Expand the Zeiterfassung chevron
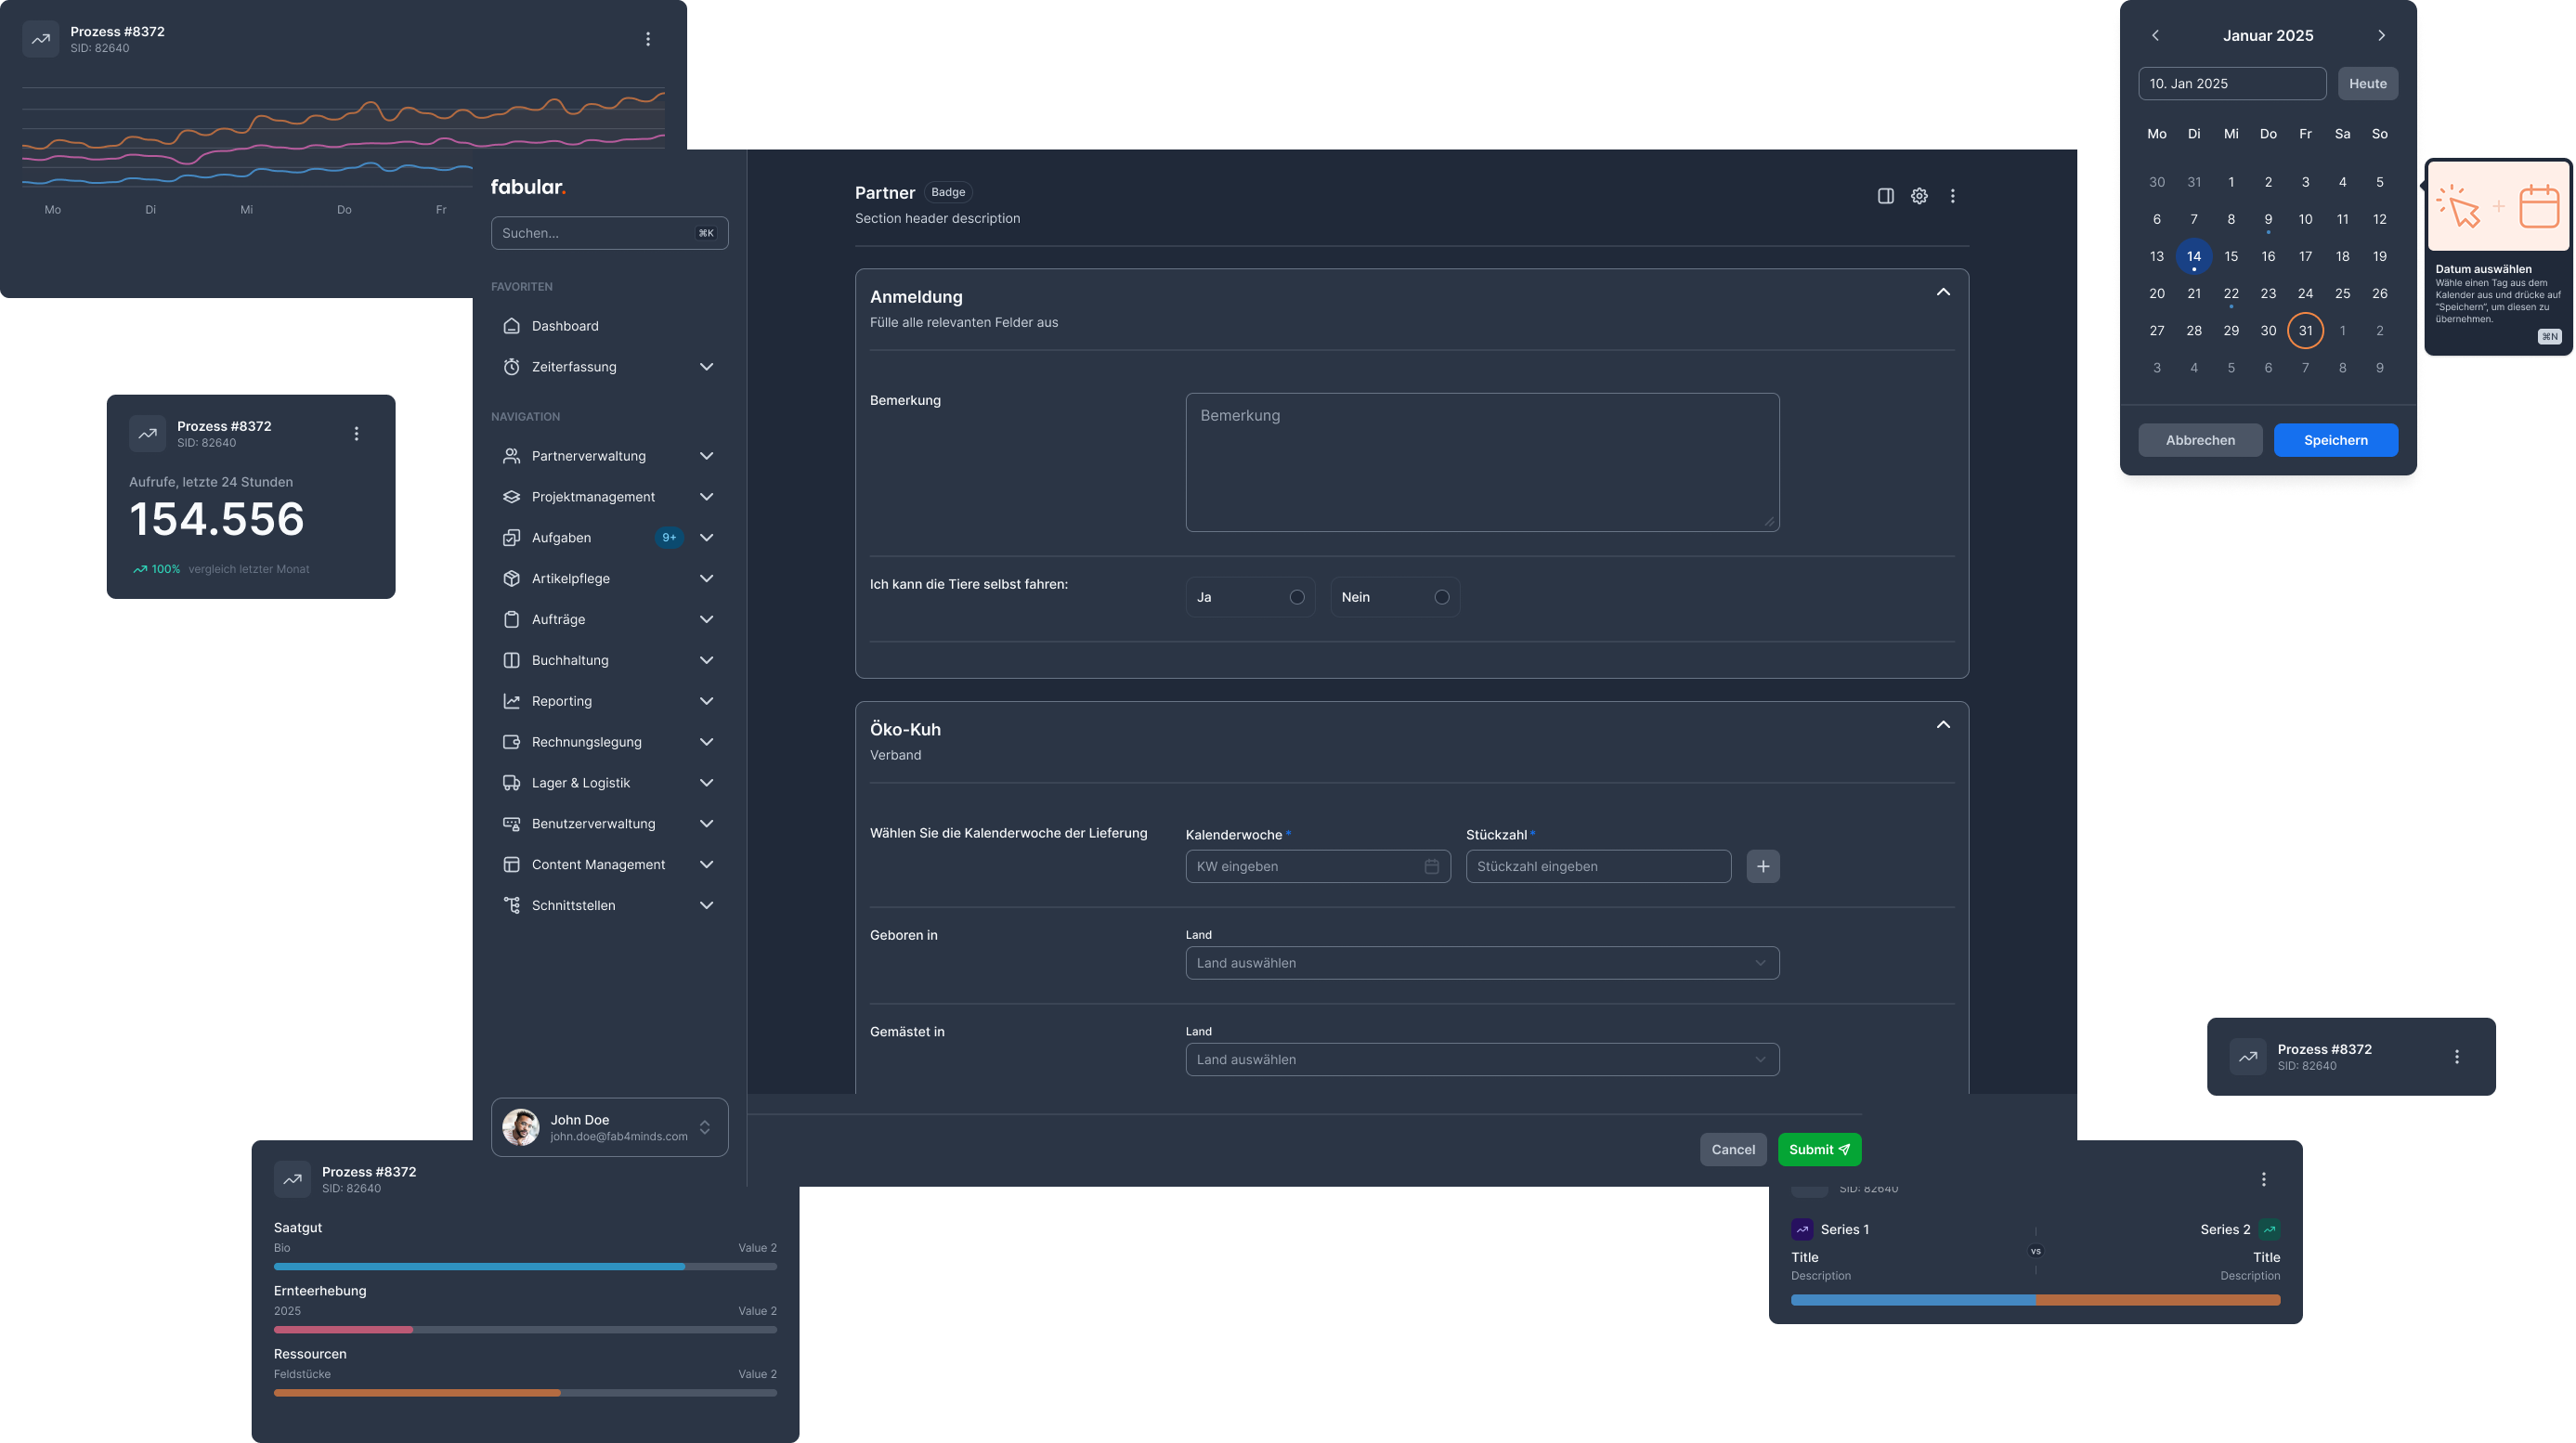The image size is (2576, 1443). (706, 367)
